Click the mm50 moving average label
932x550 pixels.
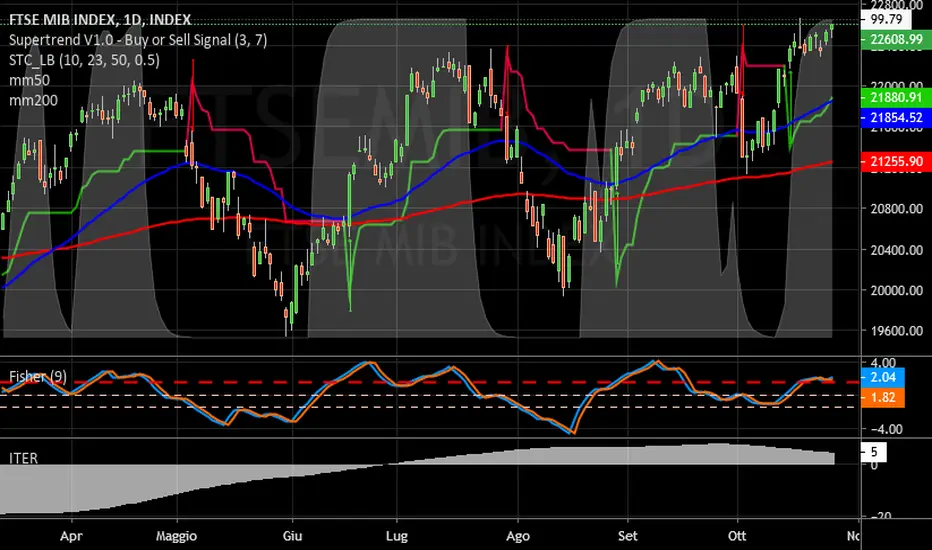[x=29, y=80]
